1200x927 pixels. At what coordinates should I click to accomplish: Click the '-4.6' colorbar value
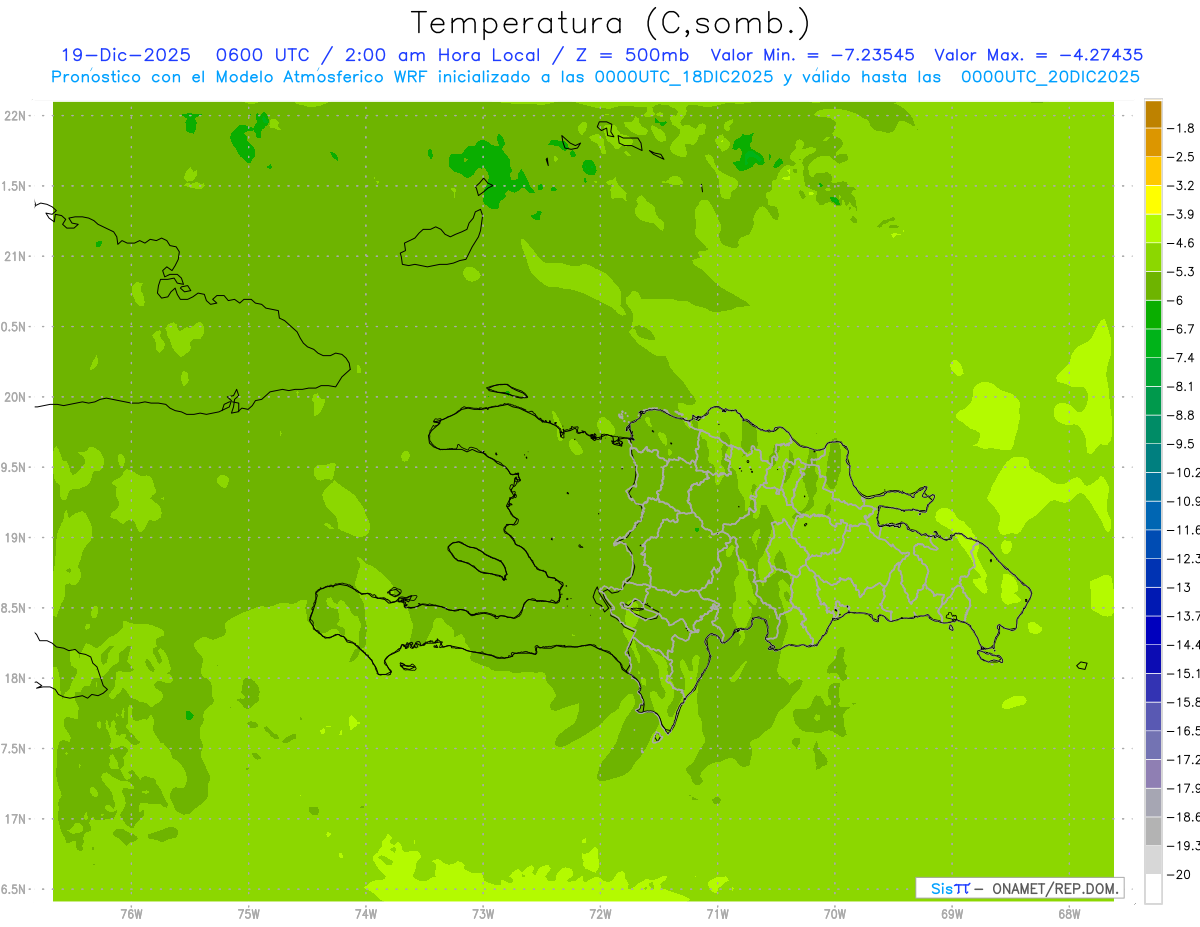point(1183,243)
